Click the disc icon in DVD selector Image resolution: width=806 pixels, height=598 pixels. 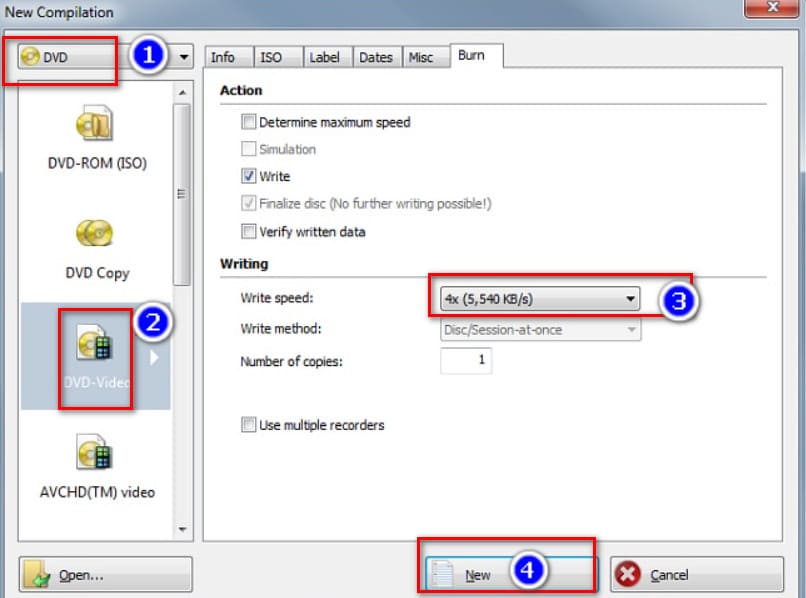tap(30, 57)
